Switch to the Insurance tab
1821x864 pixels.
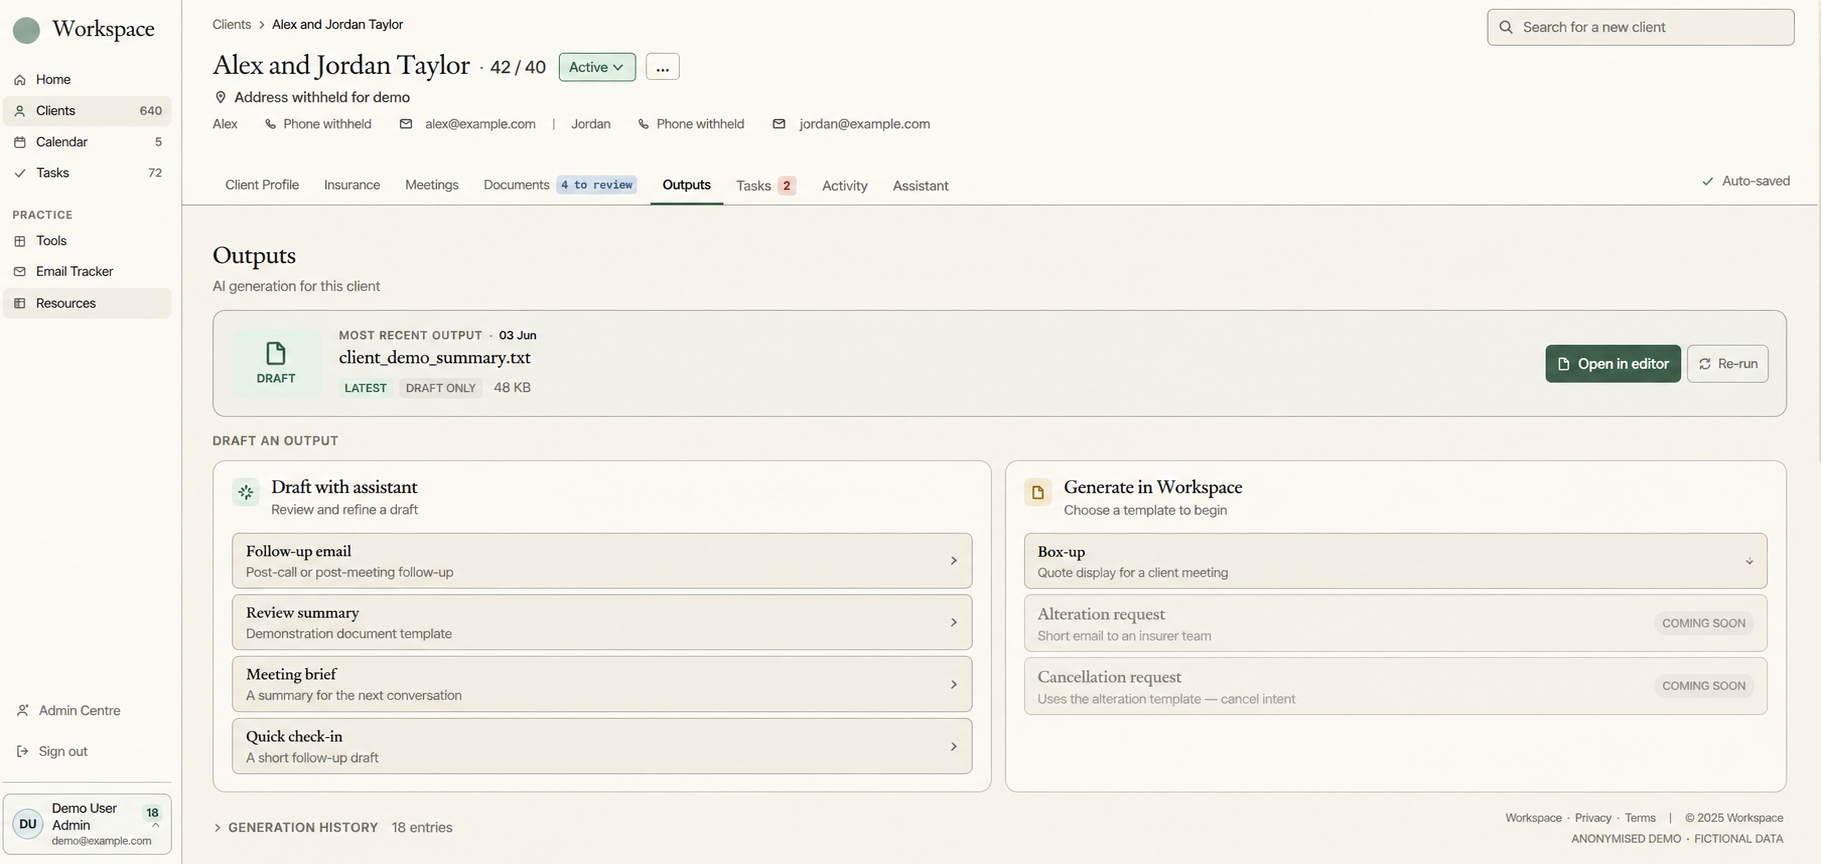click(x=352, y=185)
